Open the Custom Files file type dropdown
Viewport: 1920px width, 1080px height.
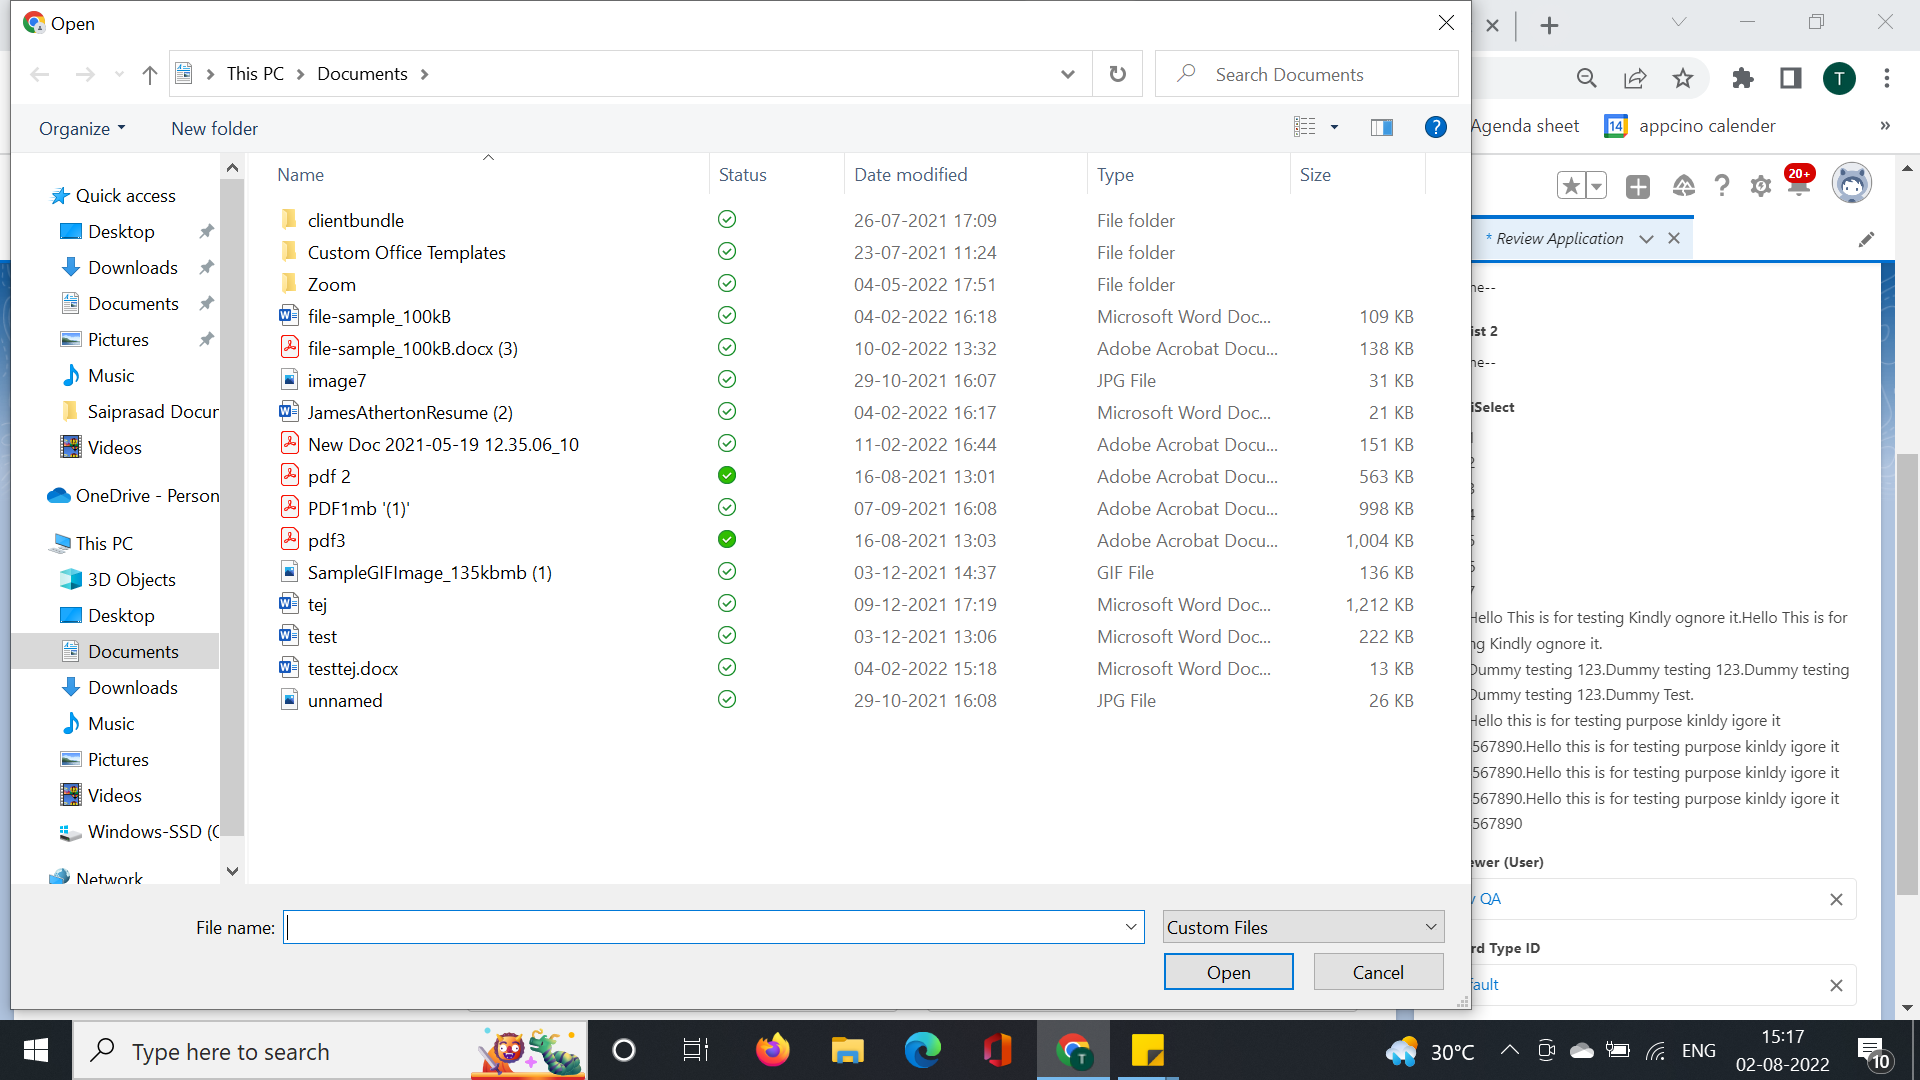pyautogui.click(x=1303, y=927)
